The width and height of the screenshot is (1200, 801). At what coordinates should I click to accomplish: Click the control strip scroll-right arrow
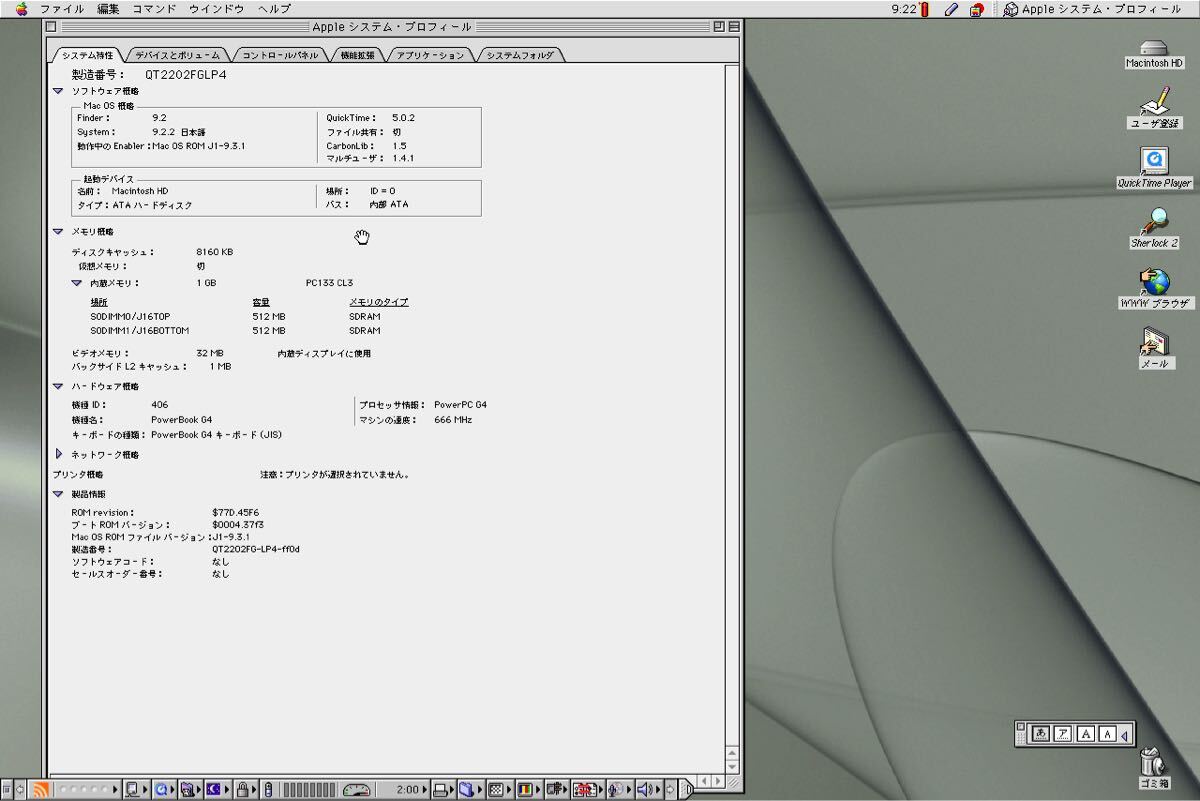(670, 789)
